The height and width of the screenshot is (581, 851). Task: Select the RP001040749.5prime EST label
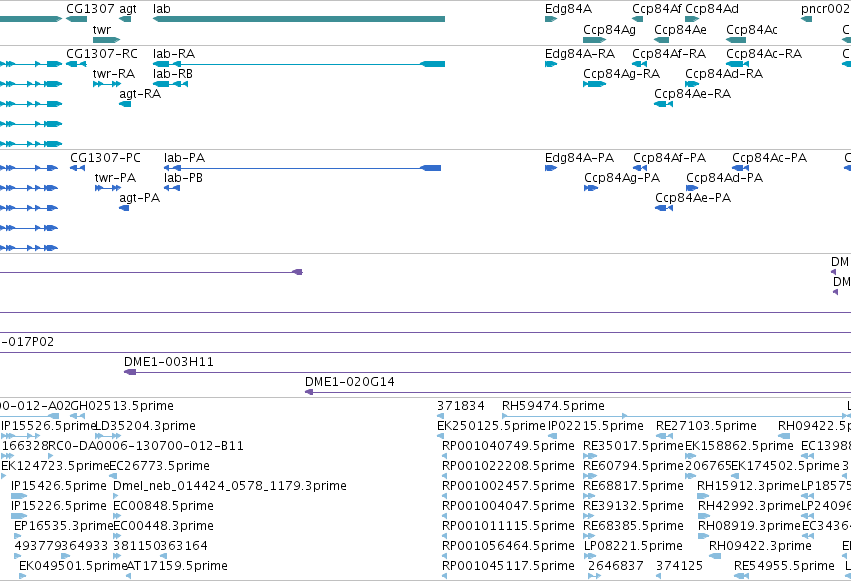click(508, 446)
